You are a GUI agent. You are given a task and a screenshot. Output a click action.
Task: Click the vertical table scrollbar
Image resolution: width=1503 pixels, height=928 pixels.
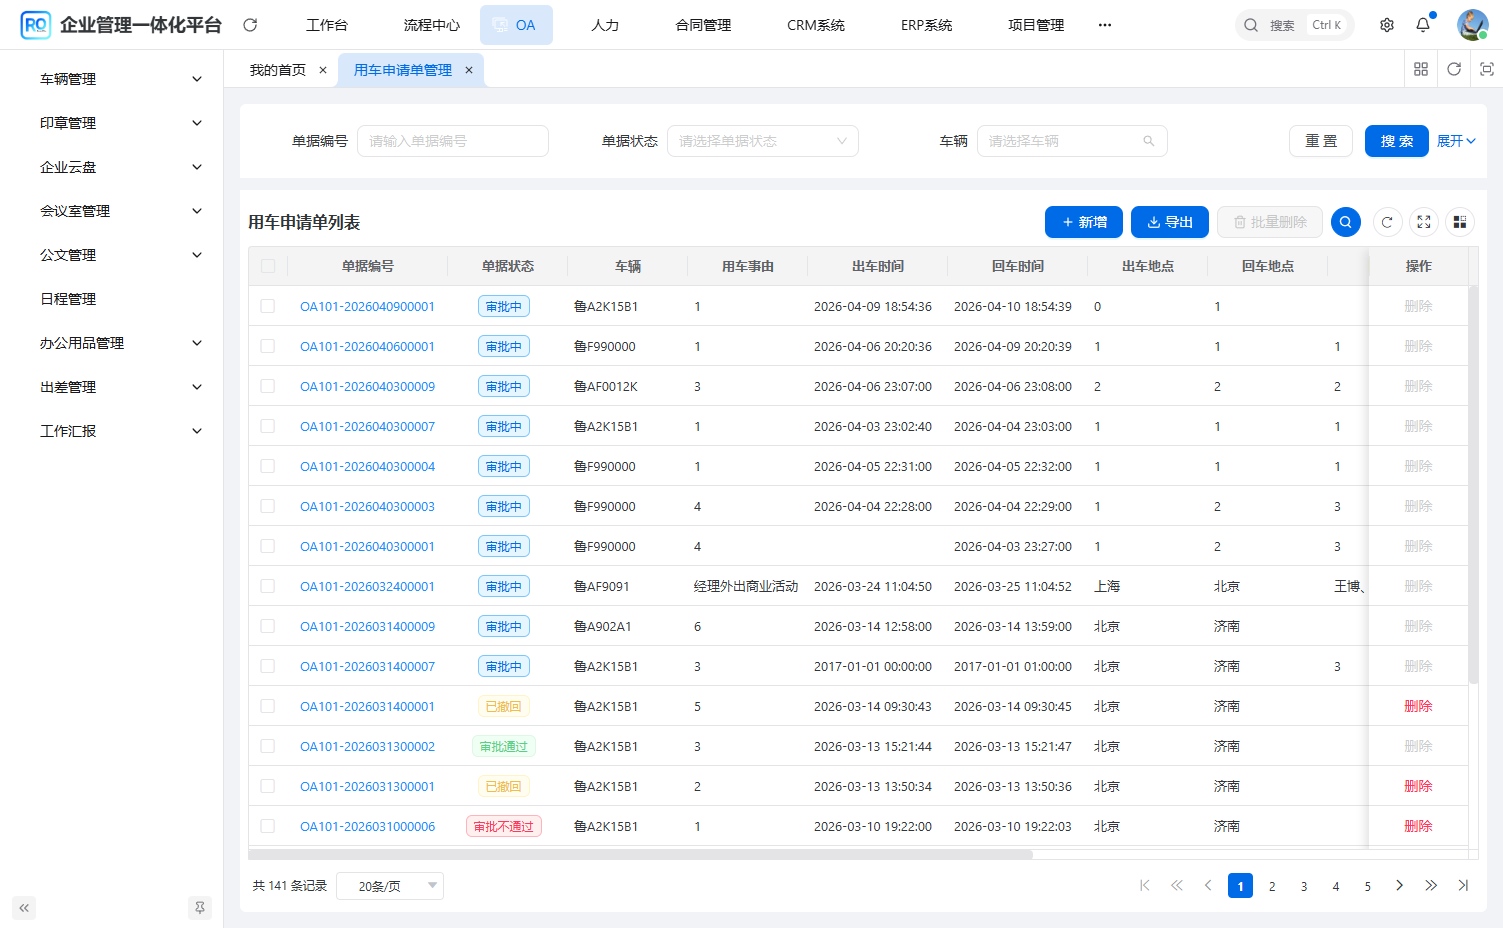(1473, 484)
